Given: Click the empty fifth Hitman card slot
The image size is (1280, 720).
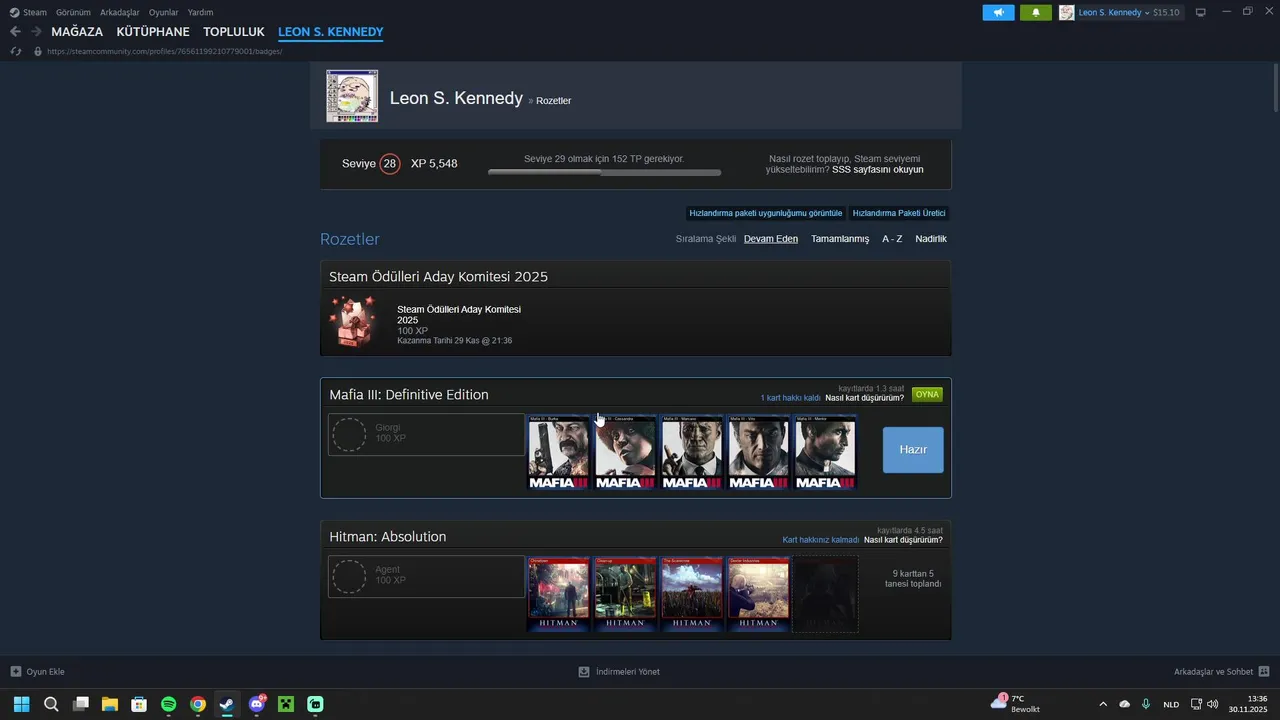Looking at the screenshot, I should 825,595.
